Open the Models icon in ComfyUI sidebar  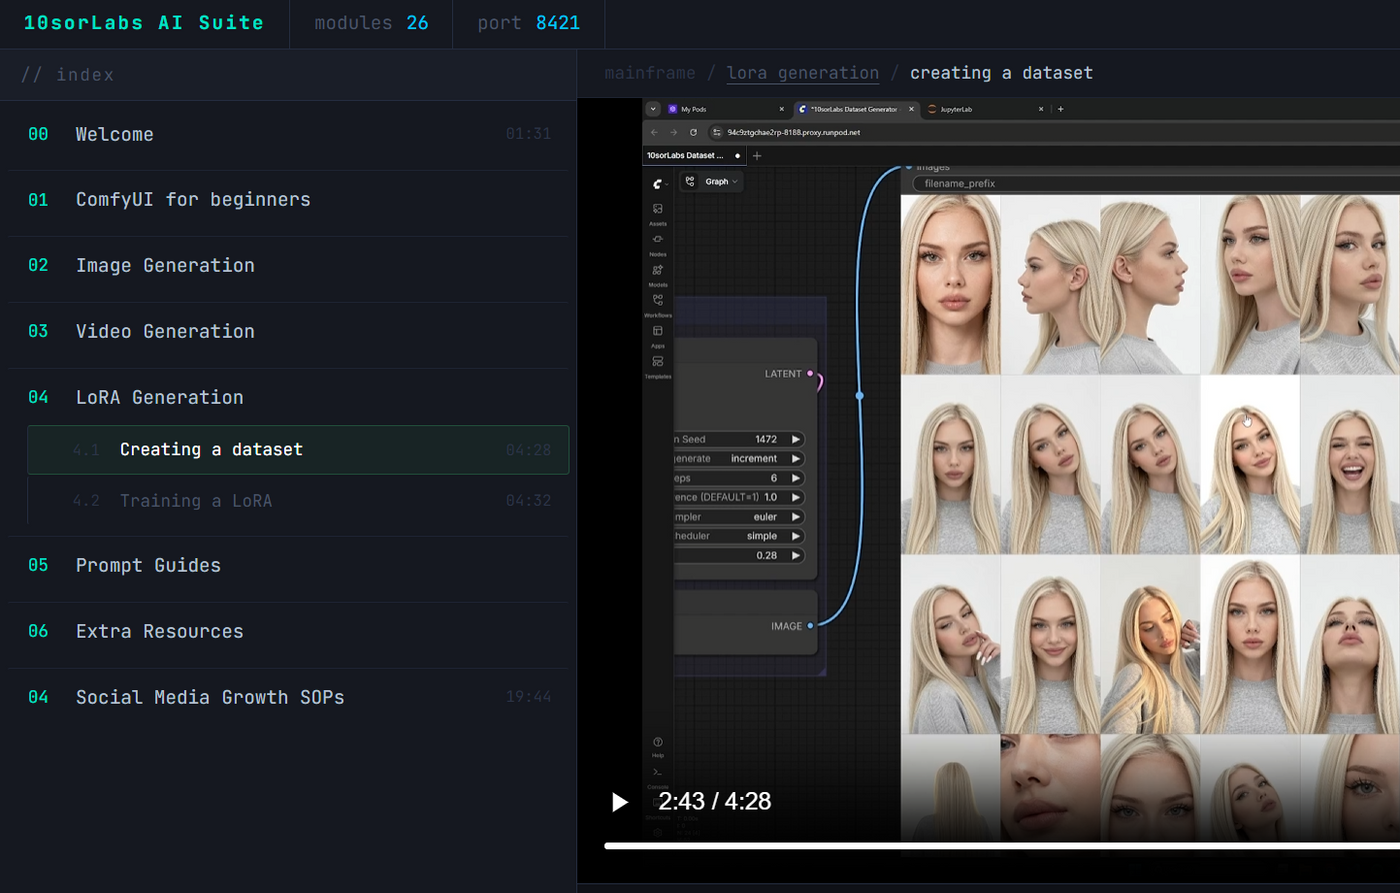tap(658, 275)
